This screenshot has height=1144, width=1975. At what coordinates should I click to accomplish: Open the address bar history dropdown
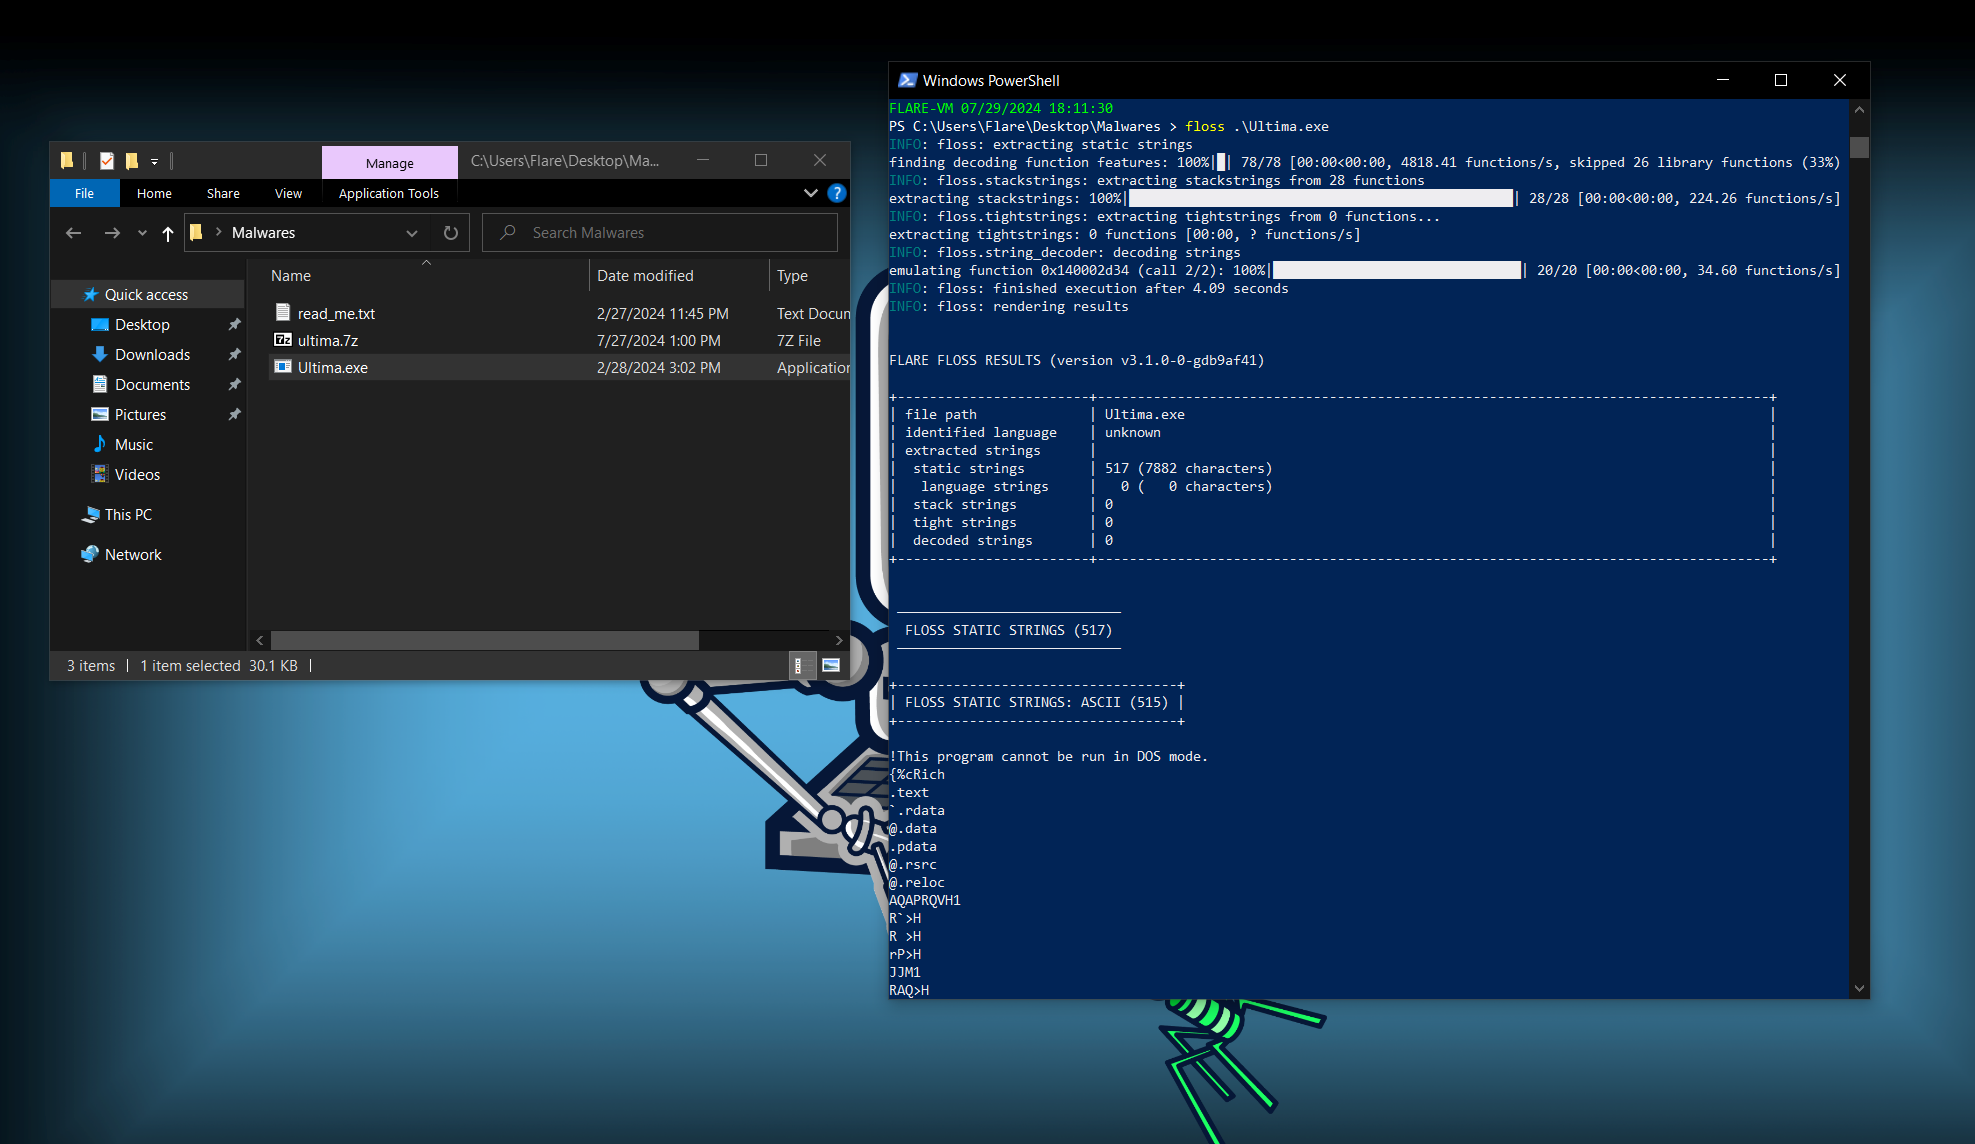(x=412, y=233)
